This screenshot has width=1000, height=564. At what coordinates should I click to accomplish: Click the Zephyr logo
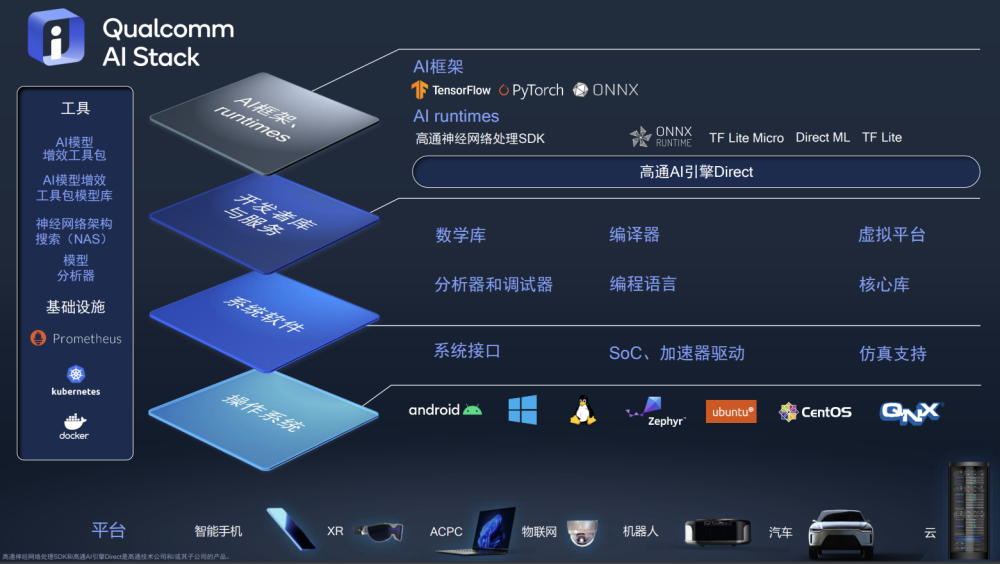pyautogui.click(x=656, y=412)
